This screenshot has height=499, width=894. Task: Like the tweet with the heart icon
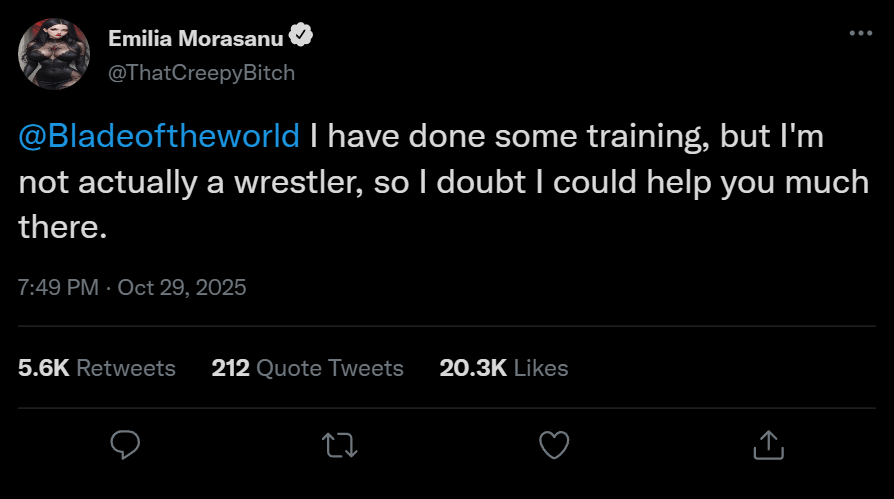tap(554, 445)
